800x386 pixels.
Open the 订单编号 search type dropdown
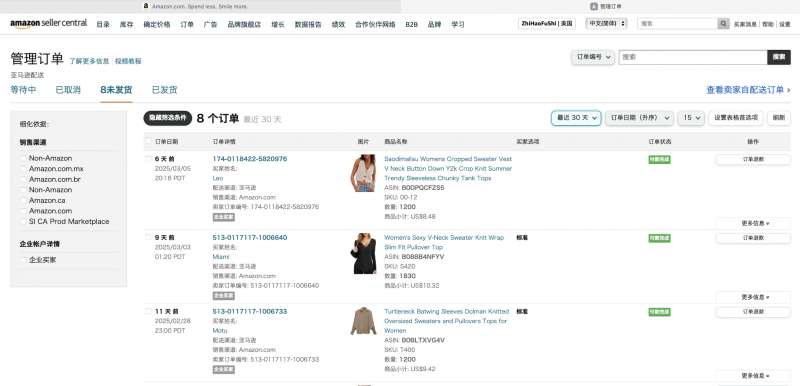point(592,57)
